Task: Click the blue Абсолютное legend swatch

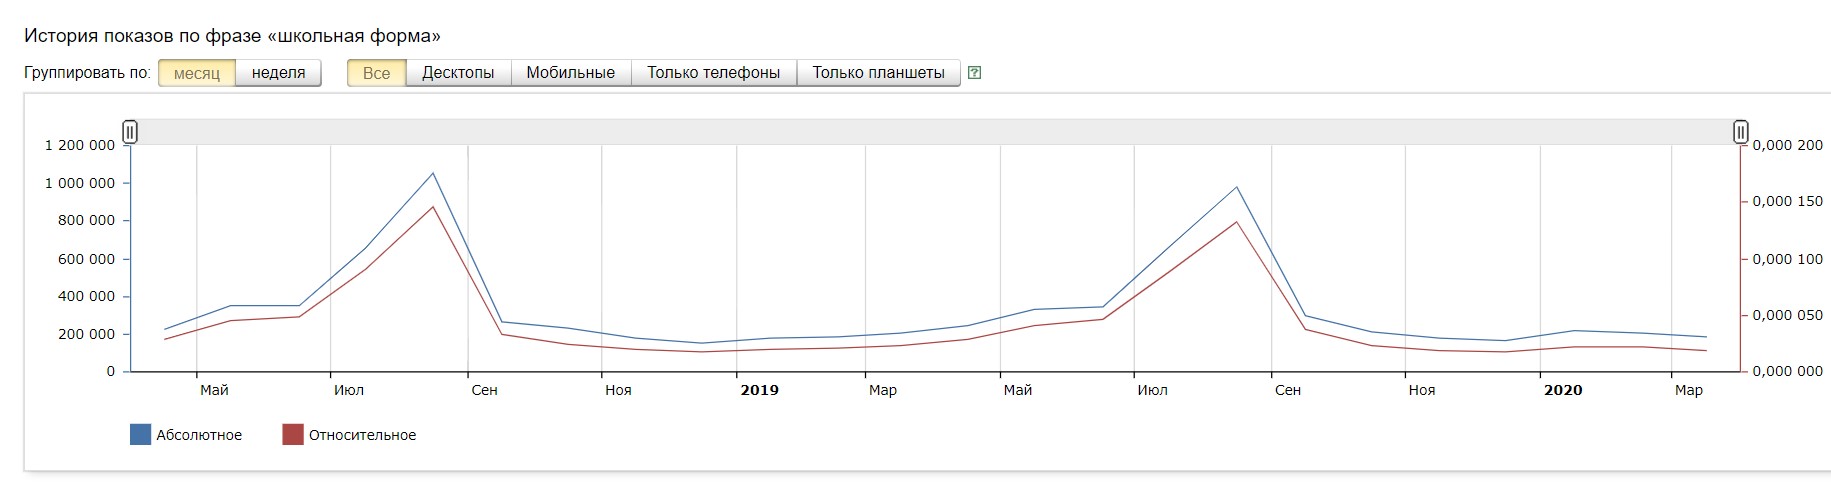Action: pyautogui.click(x=140, y=434)
